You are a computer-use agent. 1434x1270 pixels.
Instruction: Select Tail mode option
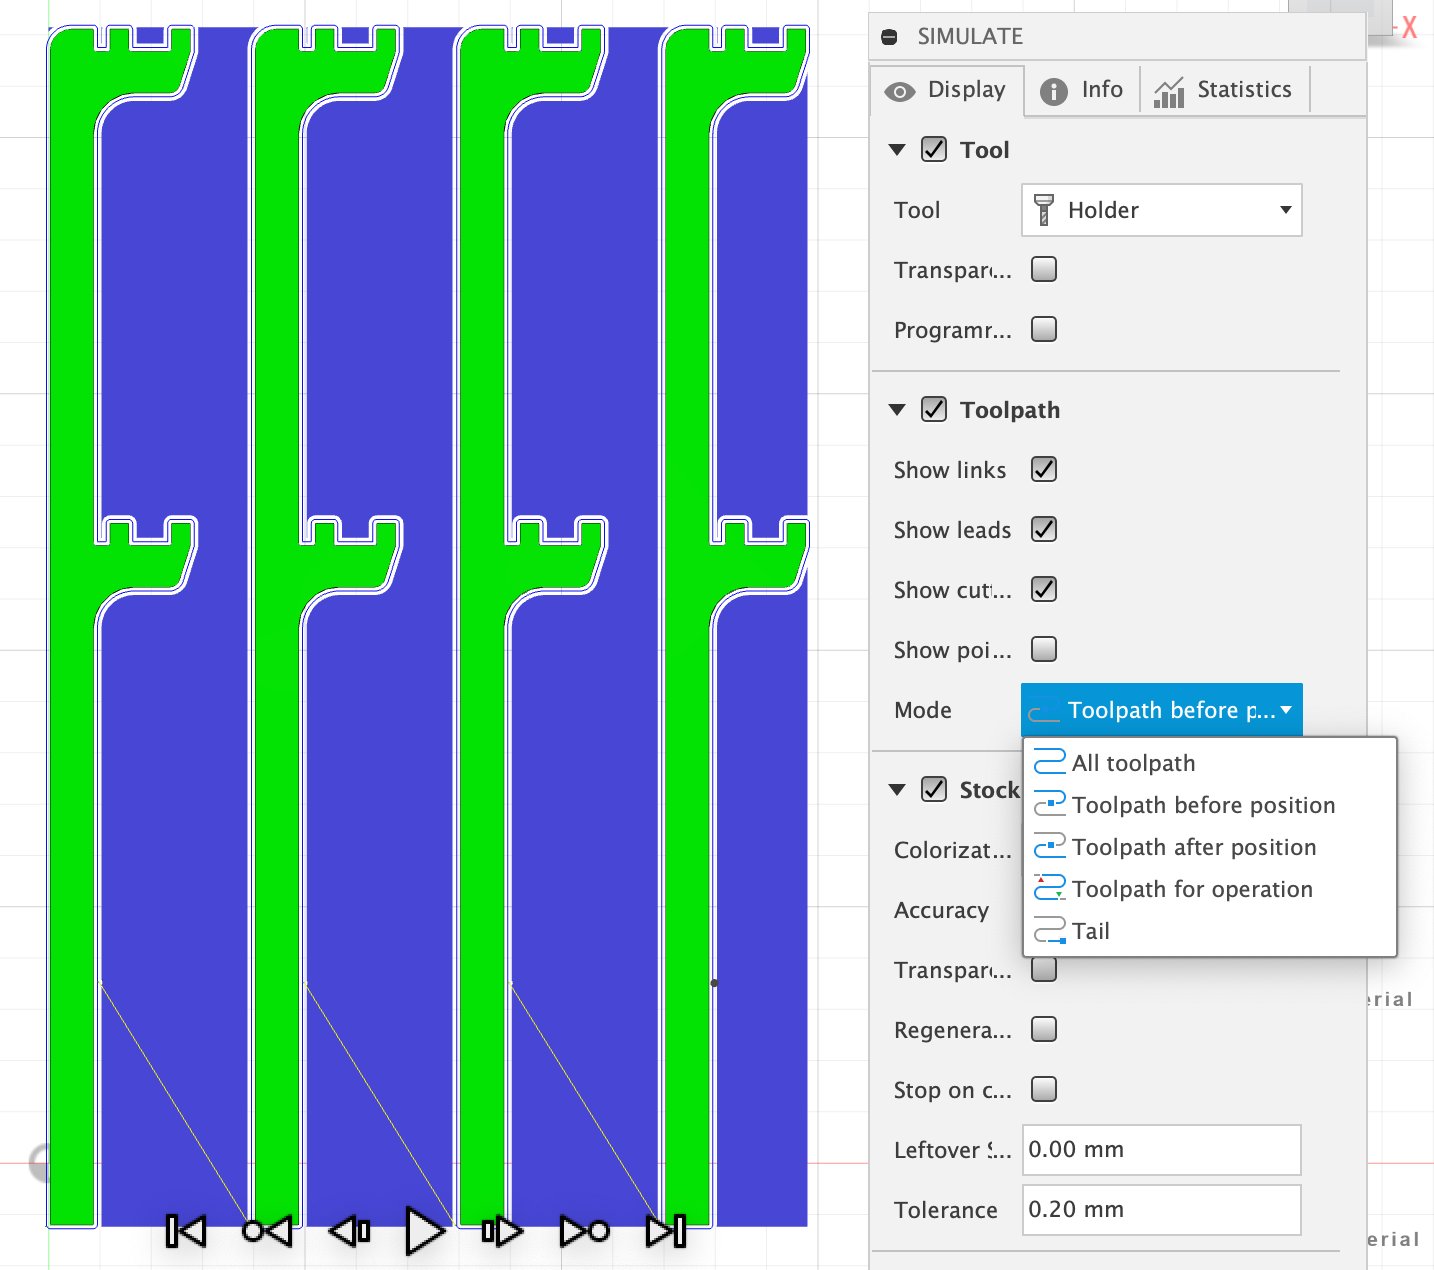pyautogui.click(x=1209, y=931)
